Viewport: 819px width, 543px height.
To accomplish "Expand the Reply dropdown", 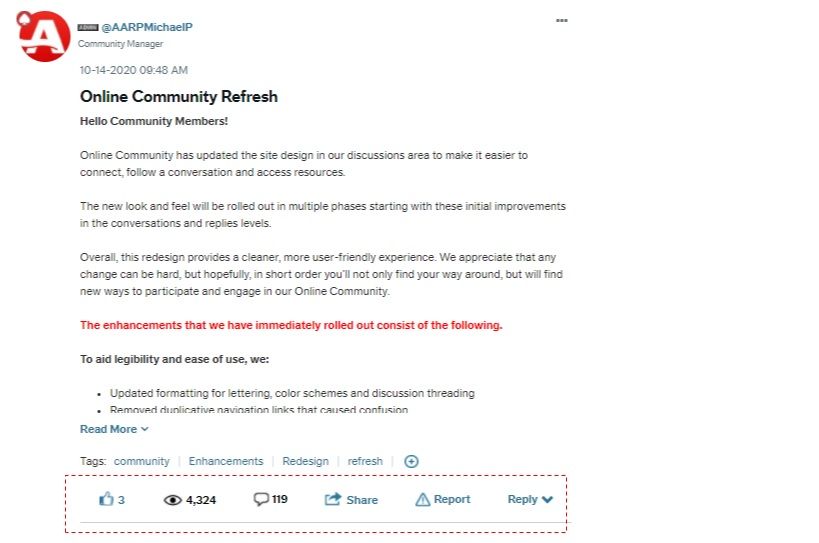I will [x=530, y=499].
